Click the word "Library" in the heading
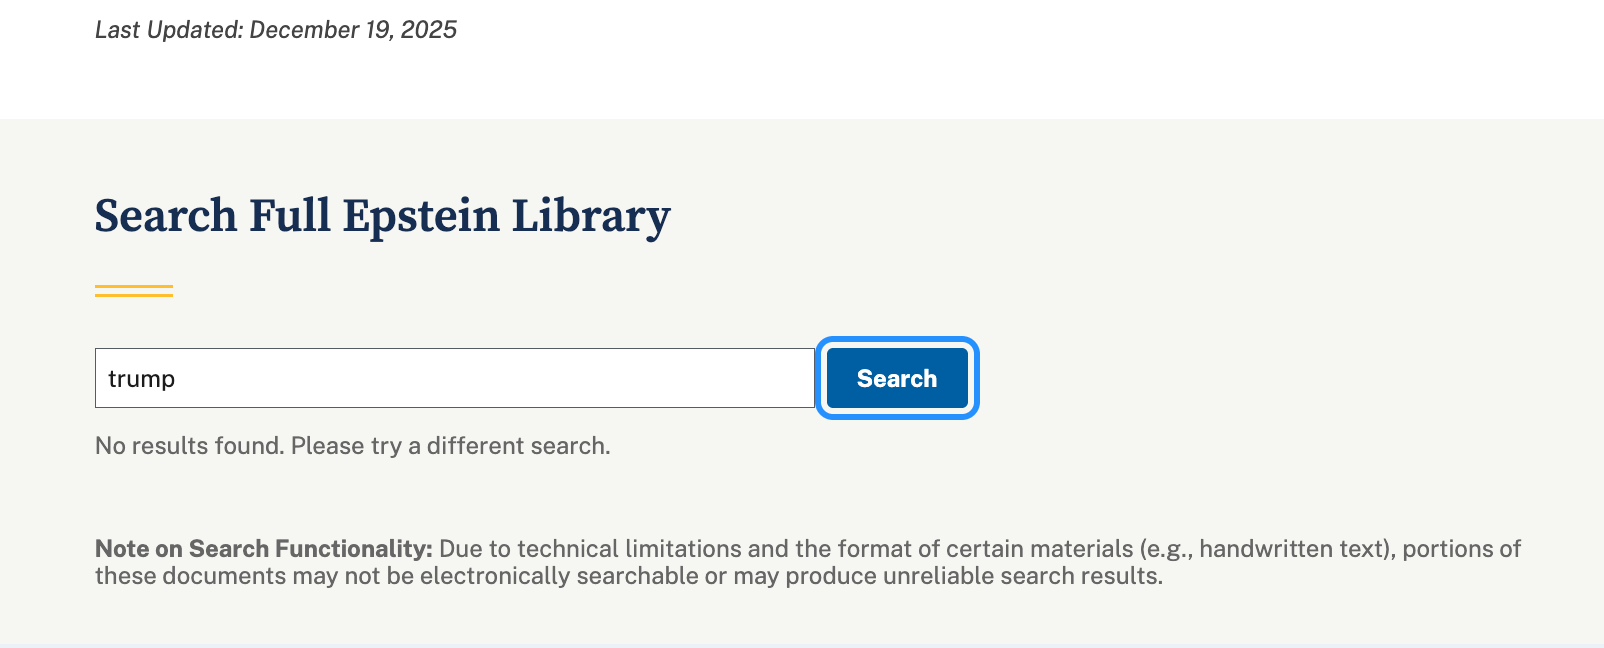Viewport: 1604px width, 648px height. pos(591,216)
